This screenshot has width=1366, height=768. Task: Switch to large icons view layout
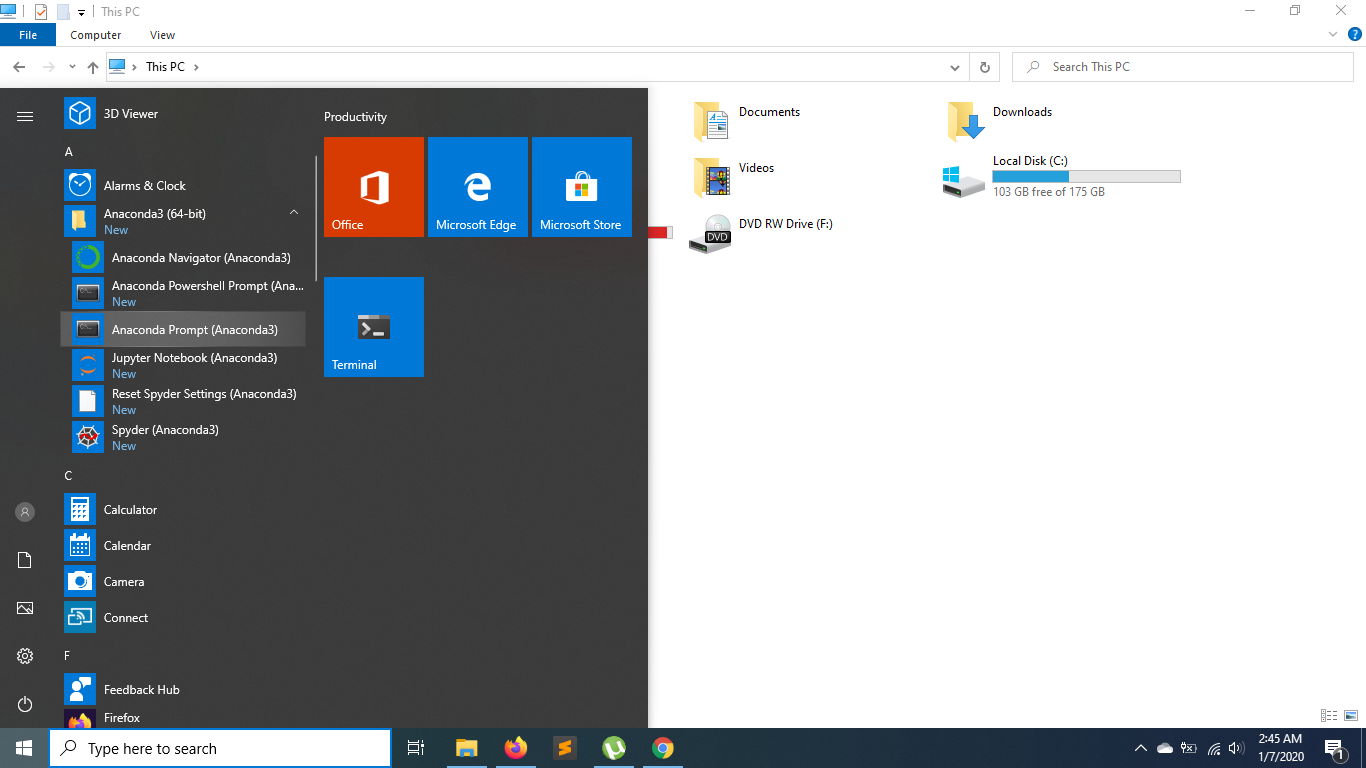click(x=1351, y=715)
